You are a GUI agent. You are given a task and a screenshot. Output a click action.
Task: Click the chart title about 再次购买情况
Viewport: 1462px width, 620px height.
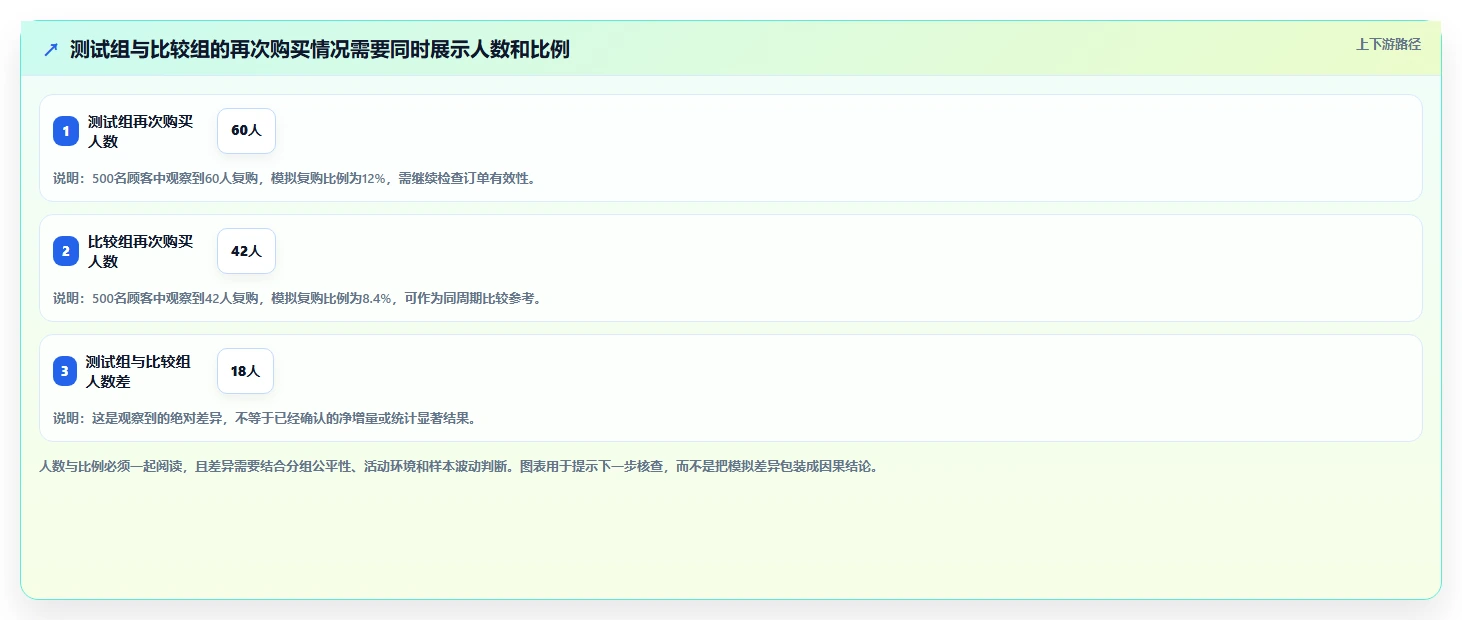[320, 49]
